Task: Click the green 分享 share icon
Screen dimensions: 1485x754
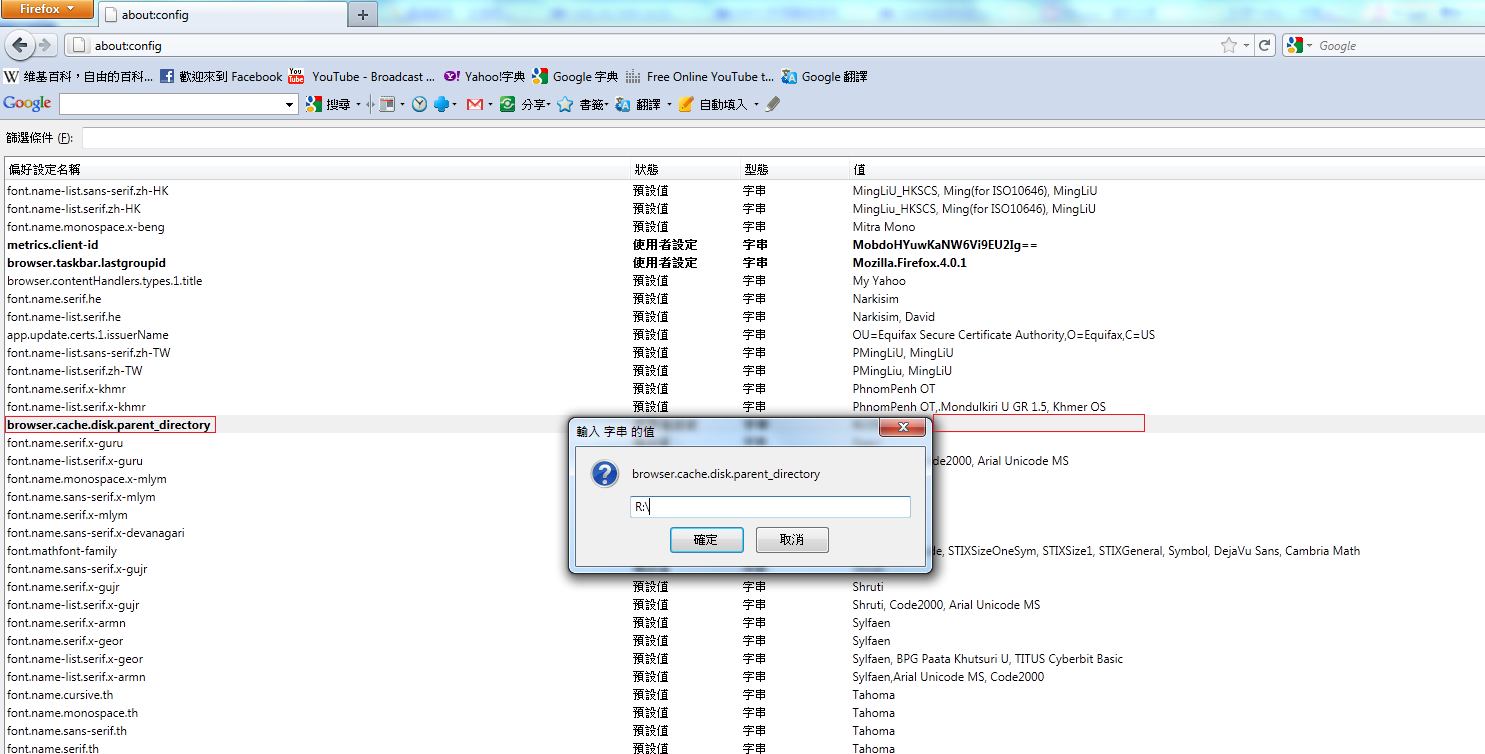Action: pyautogui.click(x=508, y=103)
